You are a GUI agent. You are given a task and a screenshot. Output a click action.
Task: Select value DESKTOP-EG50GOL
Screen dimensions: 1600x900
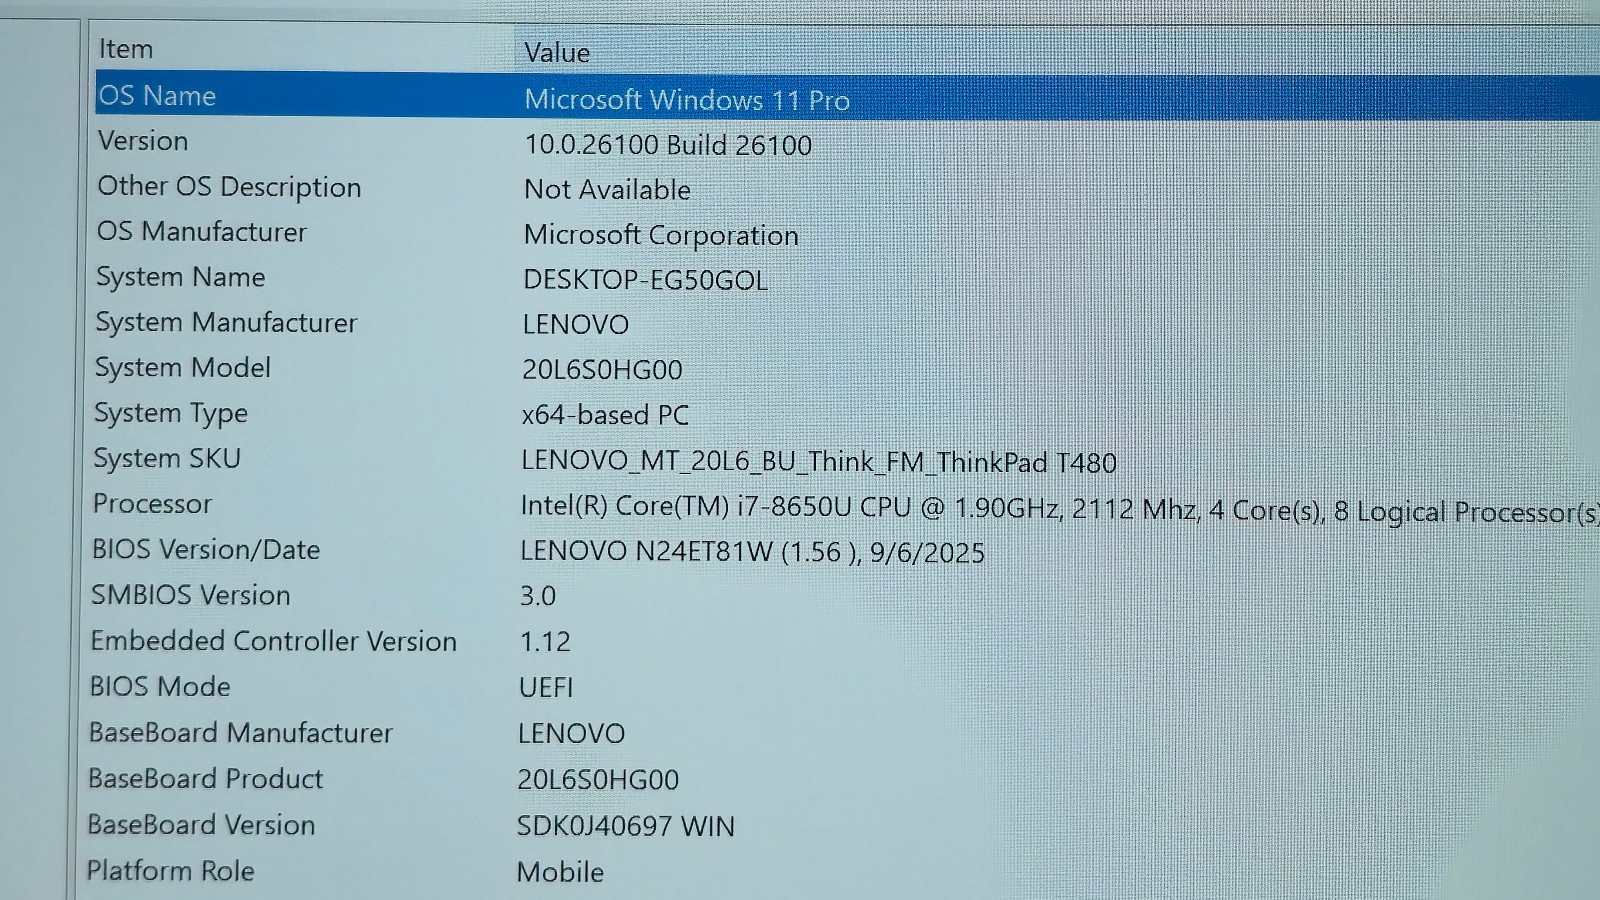coord(645,280)
